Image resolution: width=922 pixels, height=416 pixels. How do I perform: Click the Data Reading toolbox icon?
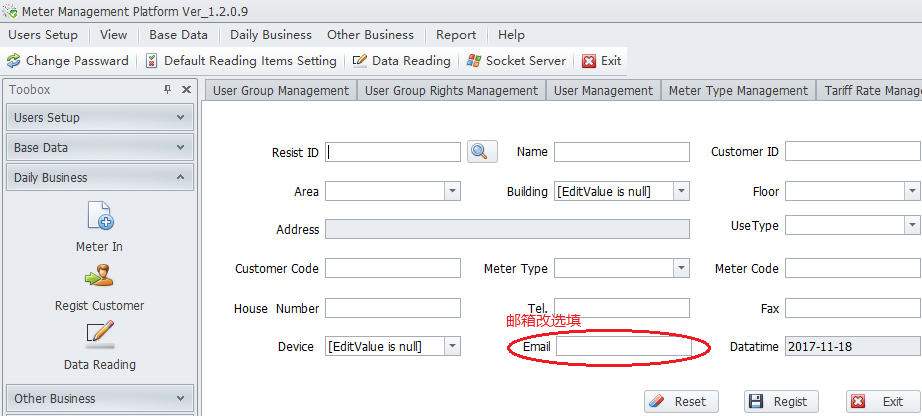(99, 335)
